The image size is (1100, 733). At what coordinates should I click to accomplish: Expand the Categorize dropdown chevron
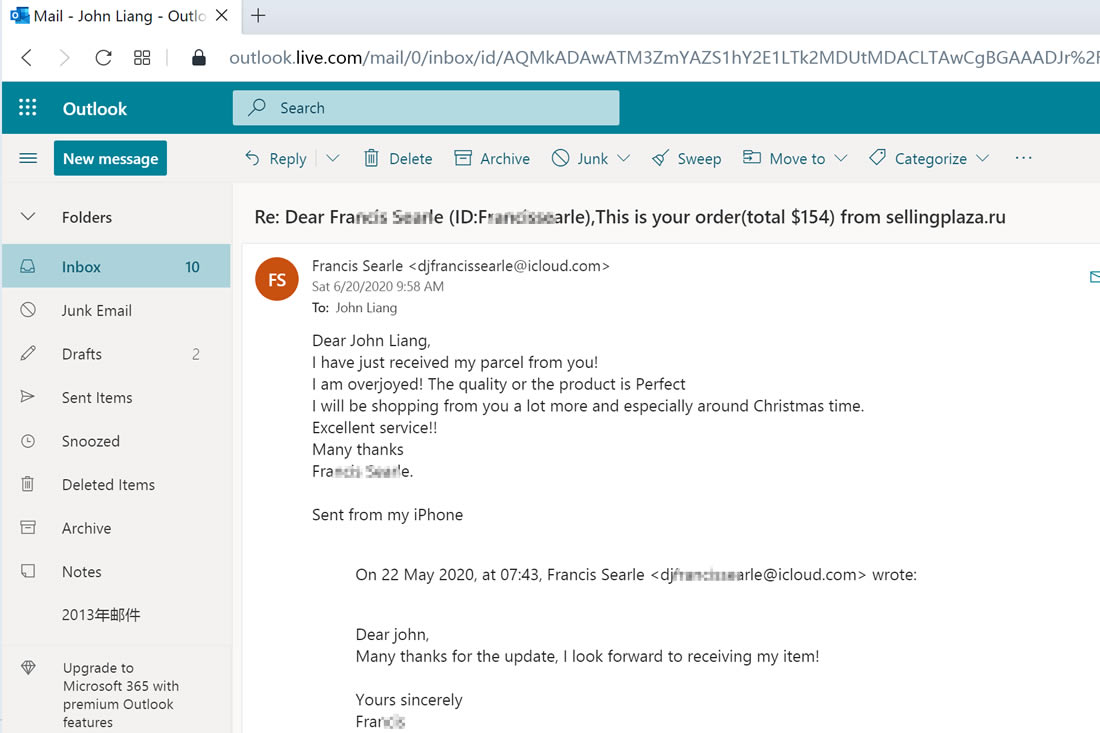tap(983, 159)
